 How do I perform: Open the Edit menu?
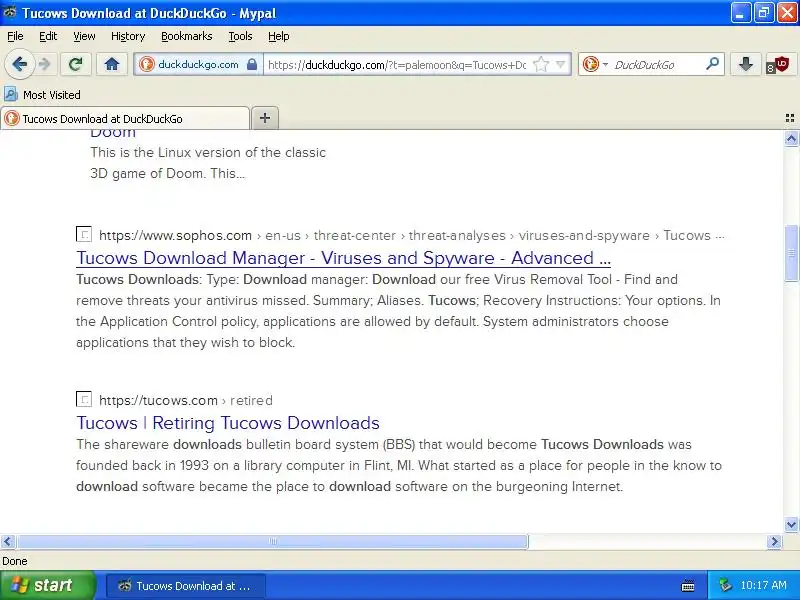48,36
